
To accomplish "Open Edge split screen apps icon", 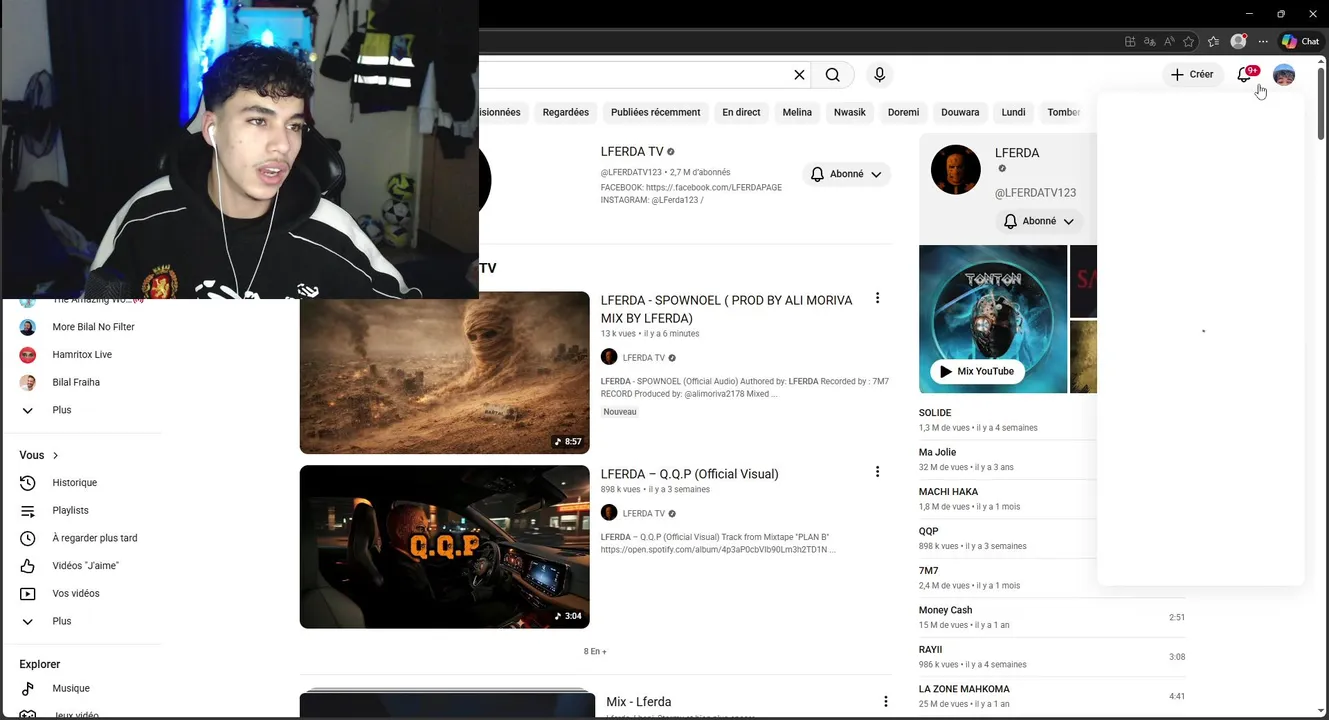I will 1130,42.
